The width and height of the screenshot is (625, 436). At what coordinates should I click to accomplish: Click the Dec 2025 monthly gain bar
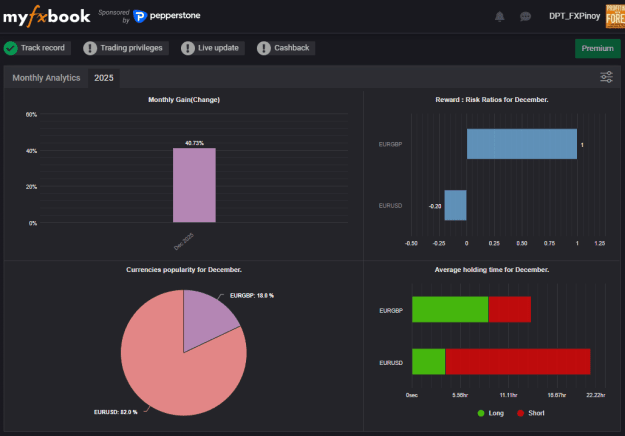pos(194,185)
